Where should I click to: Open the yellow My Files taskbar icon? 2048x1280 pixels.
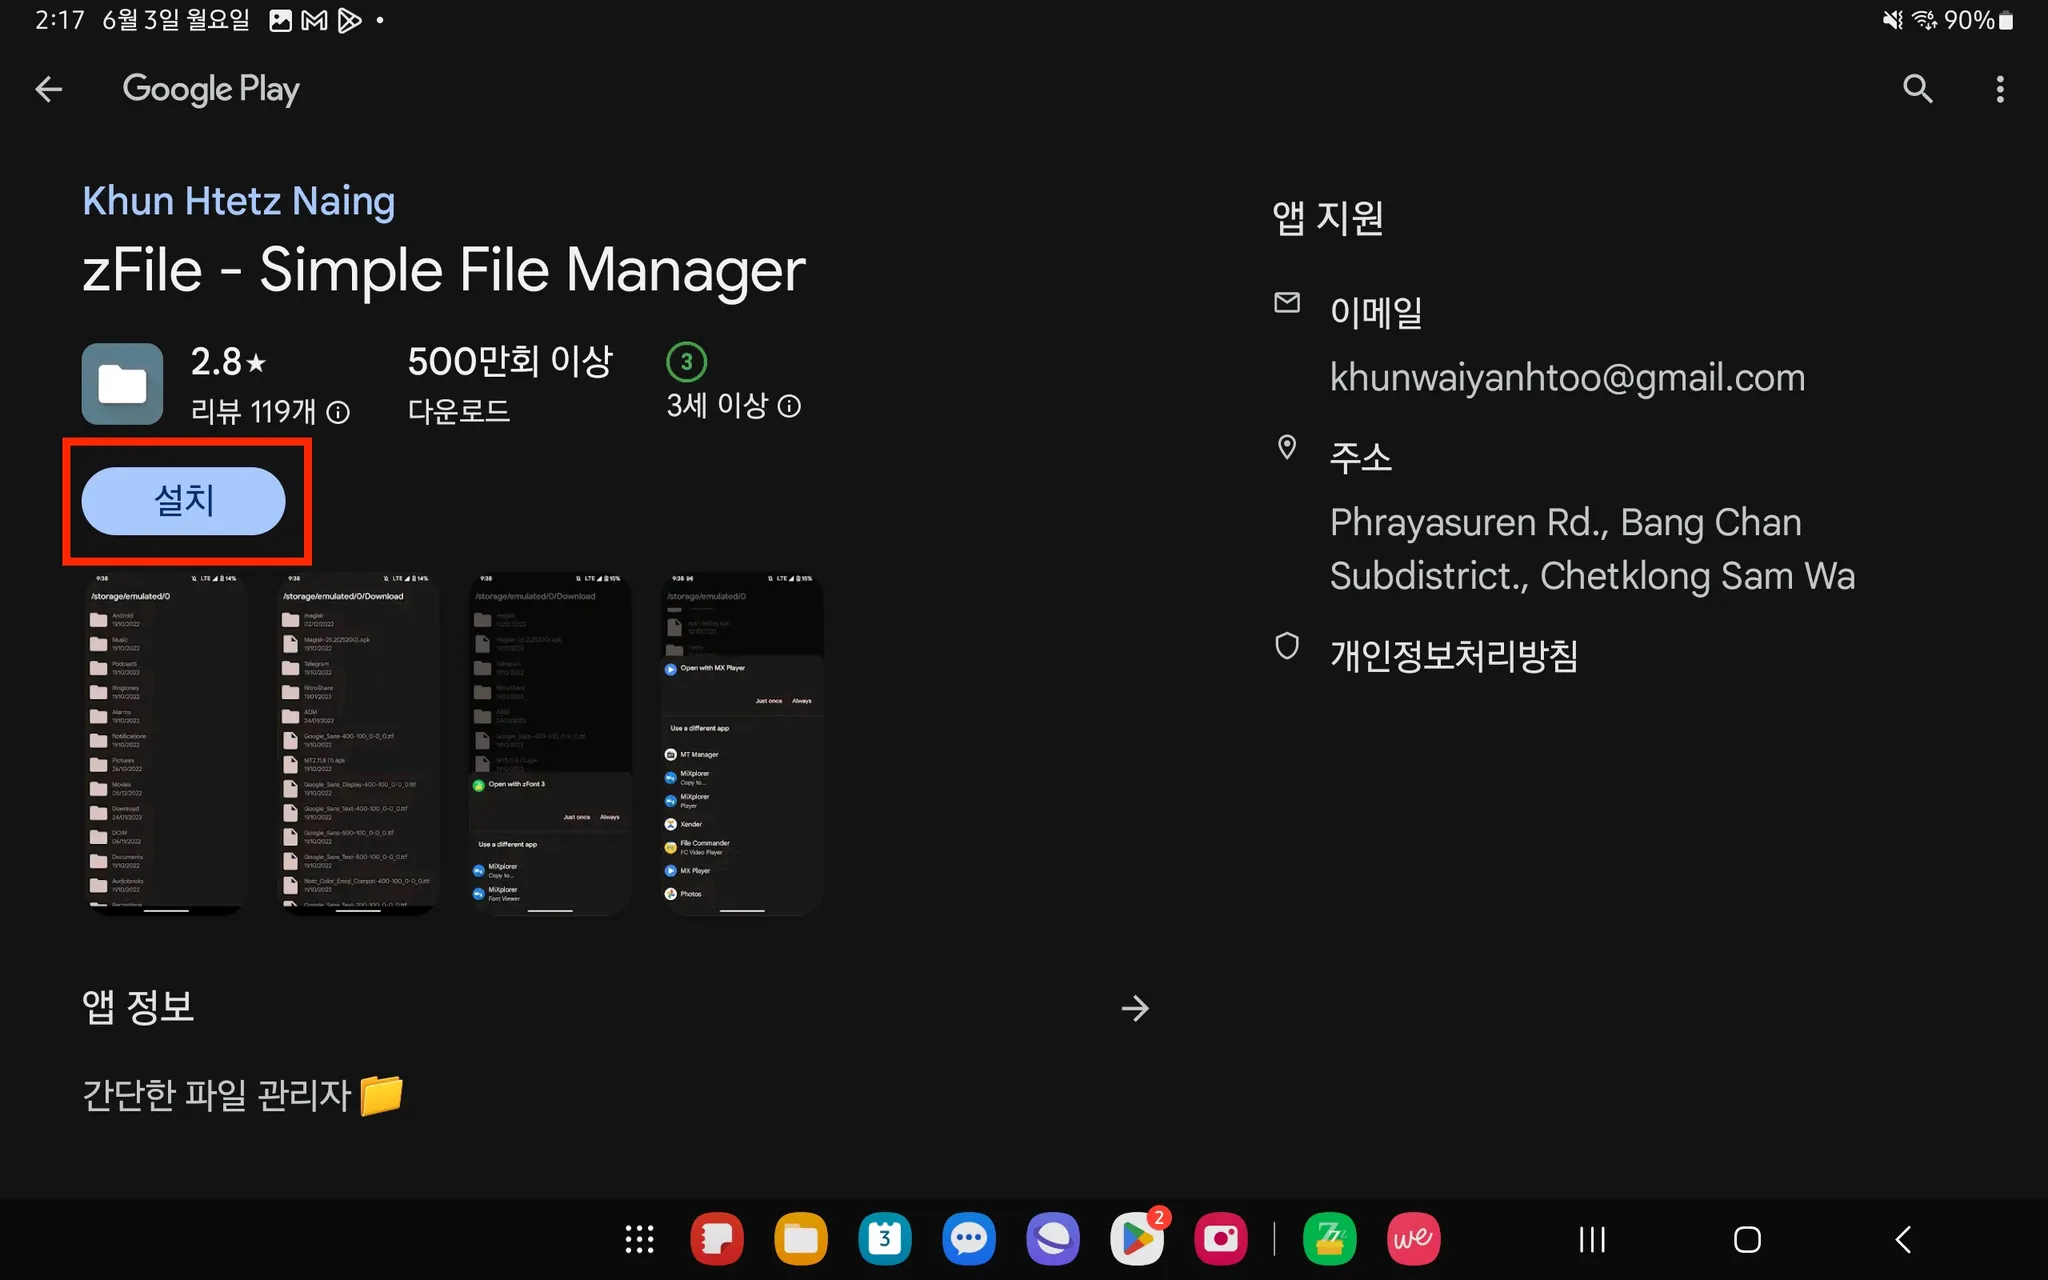800,1239
